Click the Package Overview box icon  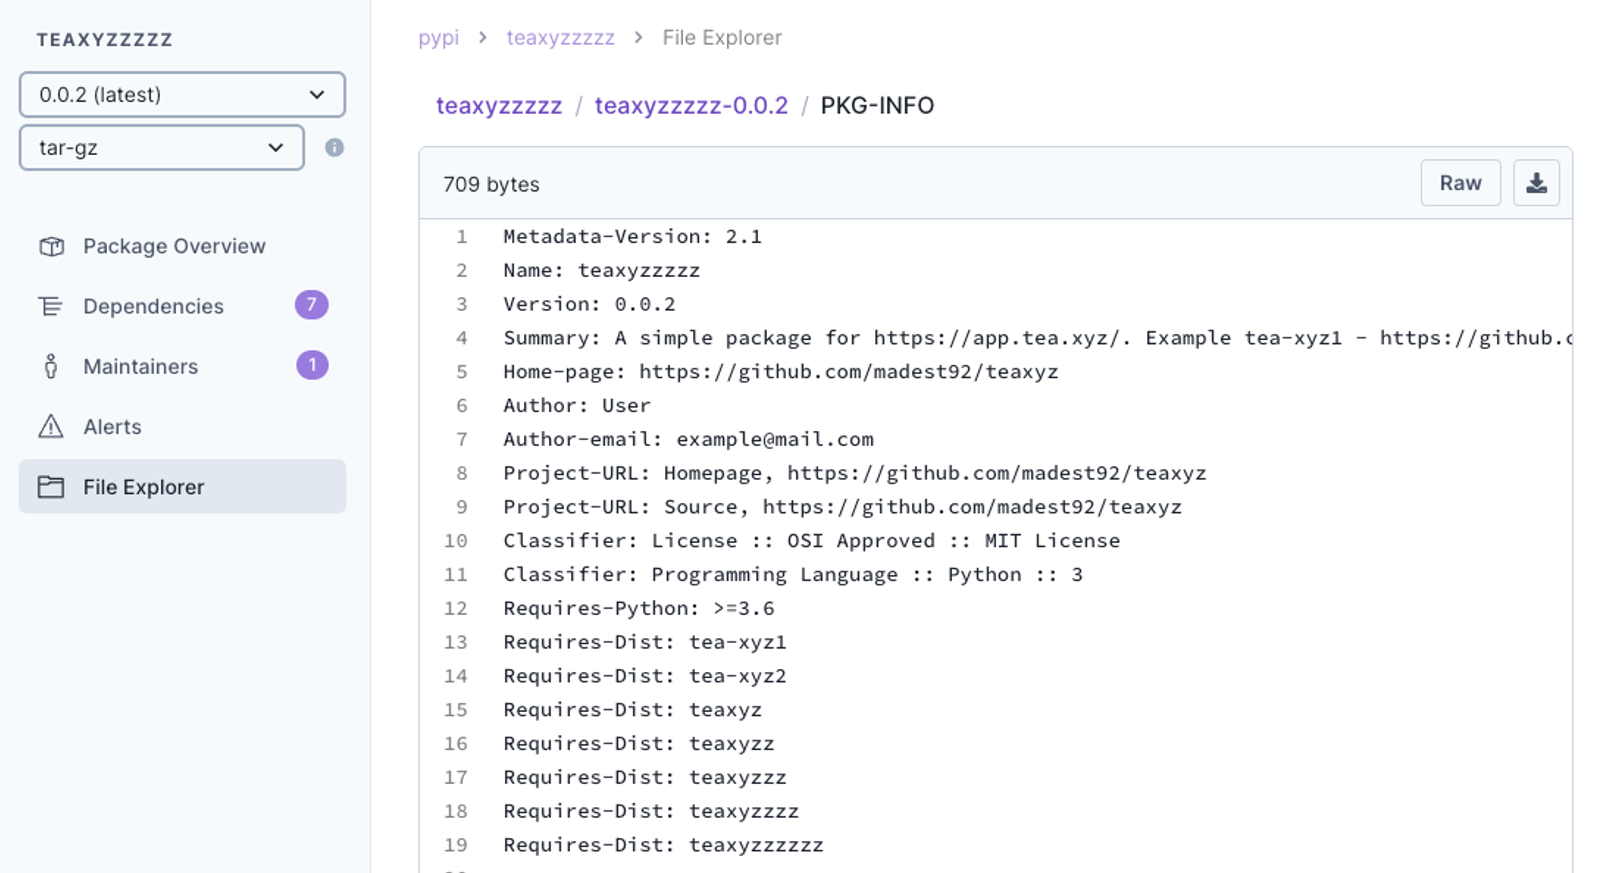(51, 246)
